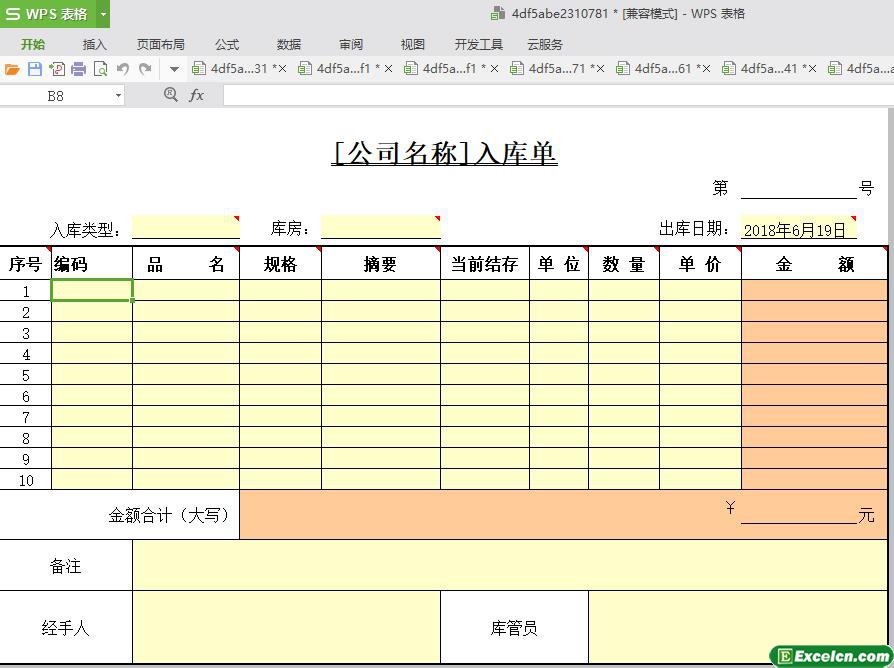Click the Open folder icon in toolbar

[12, 69]
